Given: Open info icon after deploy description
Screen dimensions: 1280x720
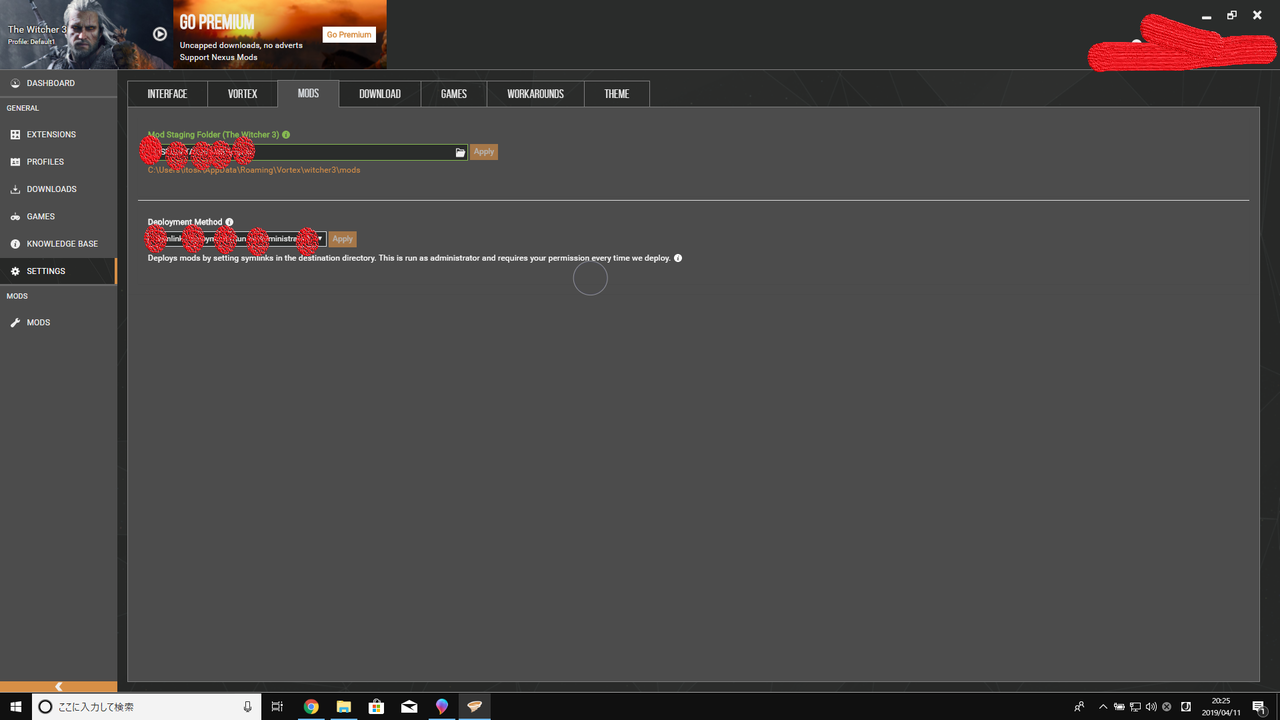Looking at the screenshot, I should coord(678,258).
